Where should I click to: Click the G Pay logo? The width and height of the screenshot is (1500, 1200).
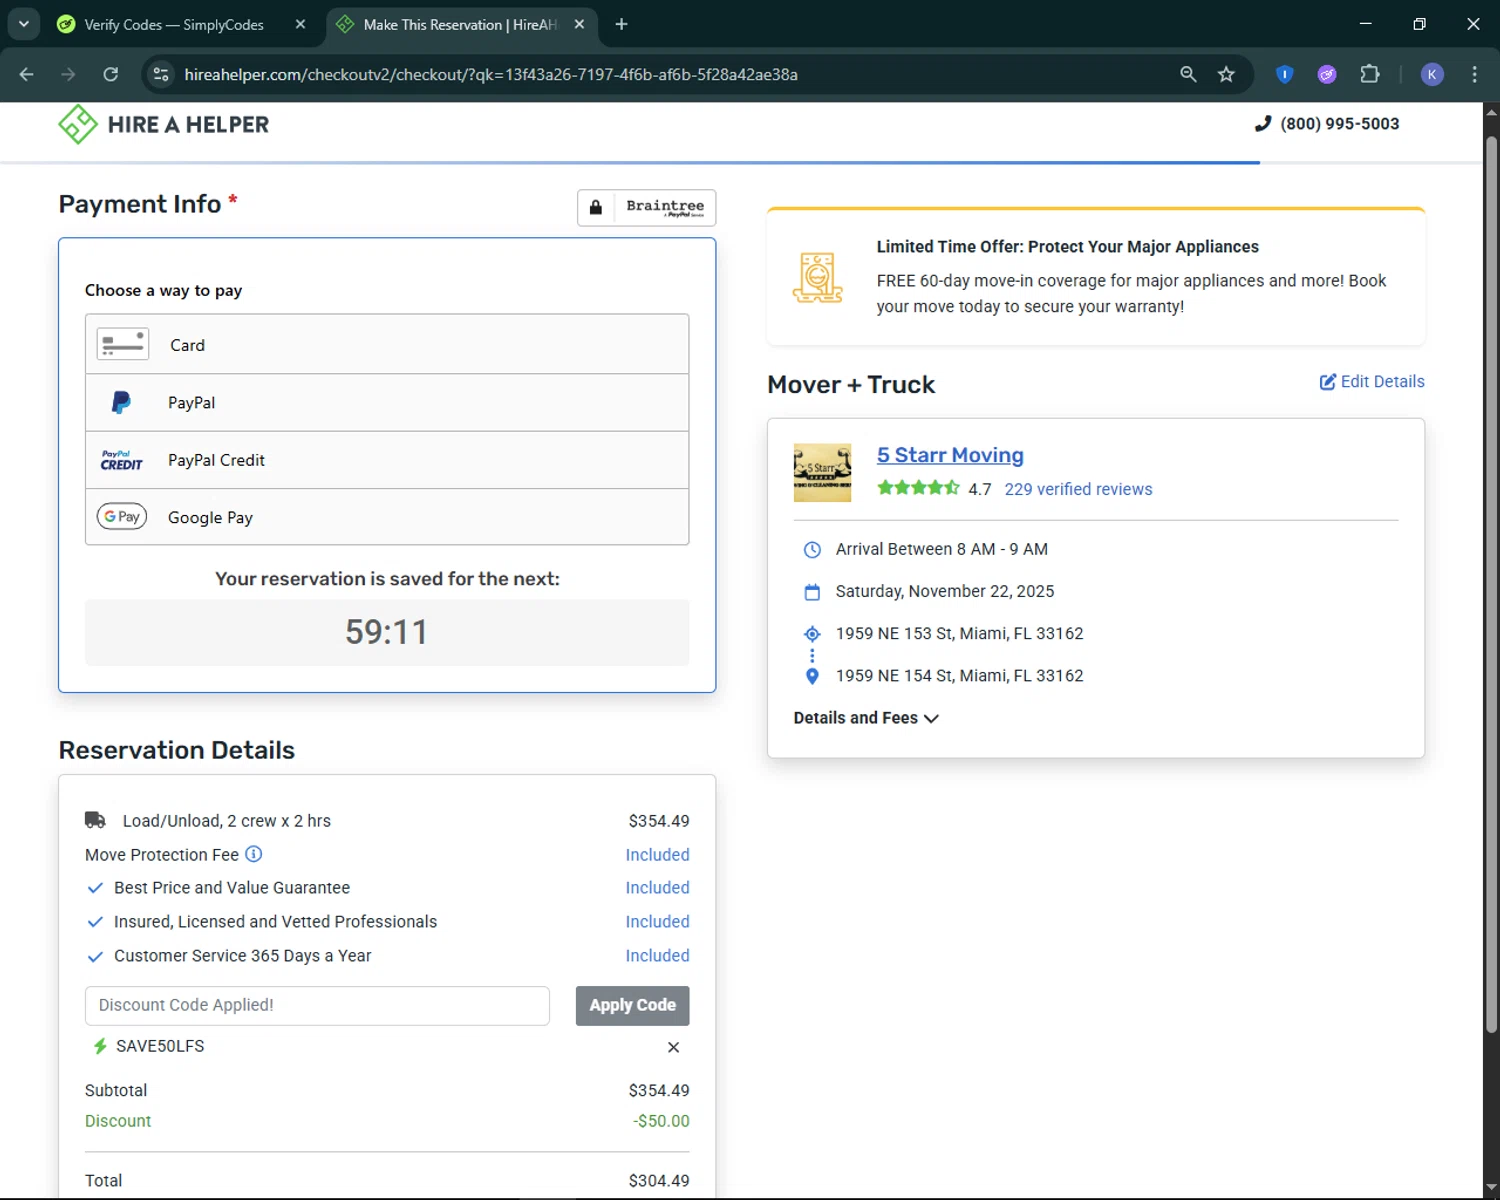point(122,517)
